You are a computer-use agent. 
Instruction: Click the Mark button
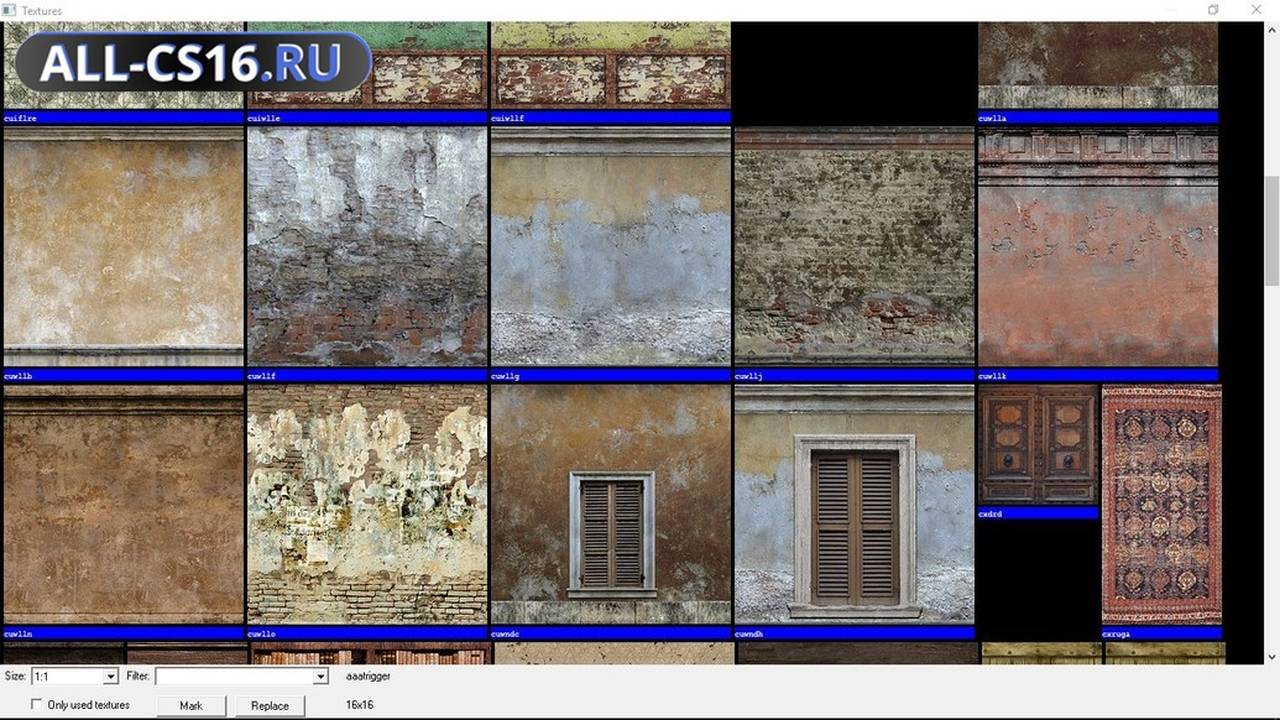point(191,706)
